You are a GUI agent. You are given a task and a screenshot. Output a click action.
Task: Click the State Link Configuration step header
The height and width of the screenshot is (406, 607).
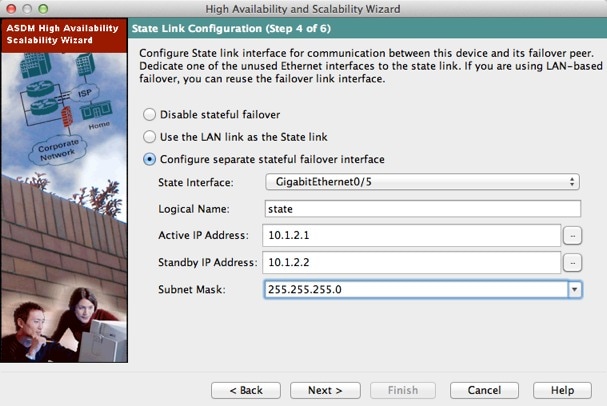231,29
